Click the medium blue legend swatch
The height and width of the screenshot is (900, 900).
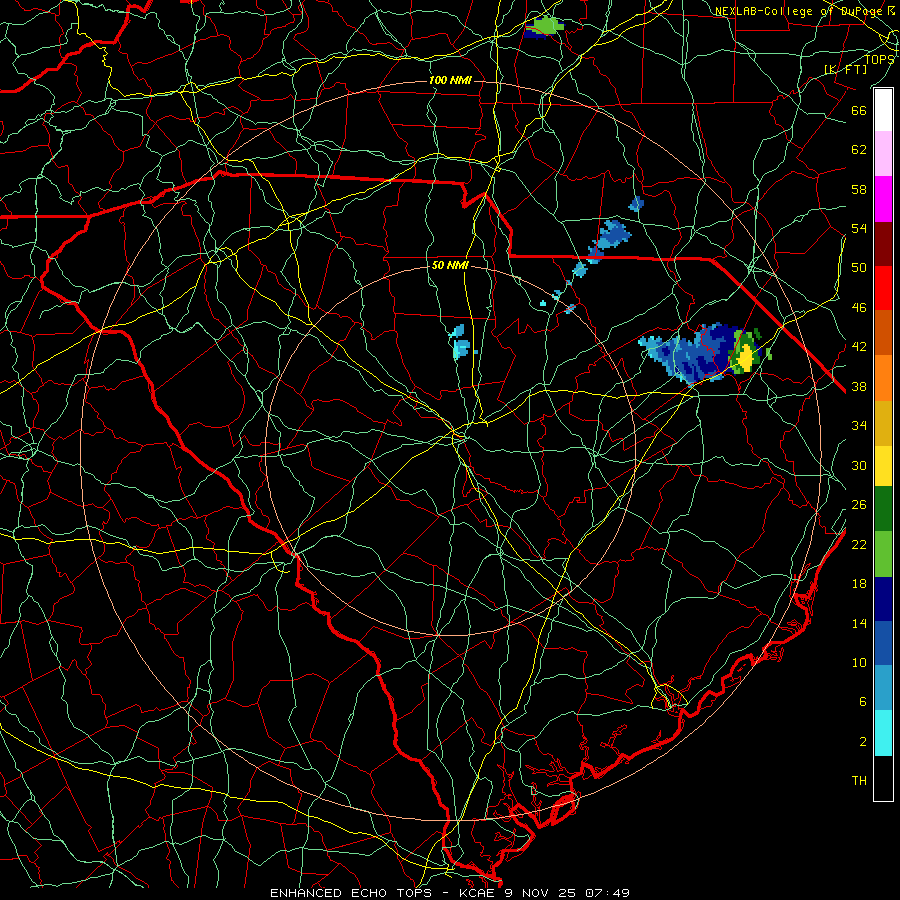coord(883,643)
